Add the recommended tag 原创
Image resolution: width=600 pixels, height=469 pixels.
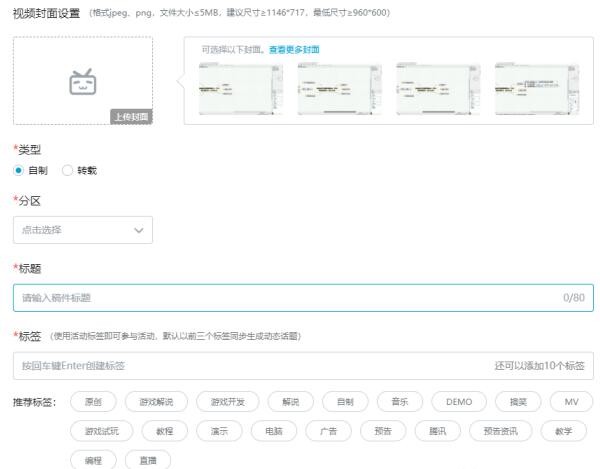pyautogui.click(x=94, y=402)
